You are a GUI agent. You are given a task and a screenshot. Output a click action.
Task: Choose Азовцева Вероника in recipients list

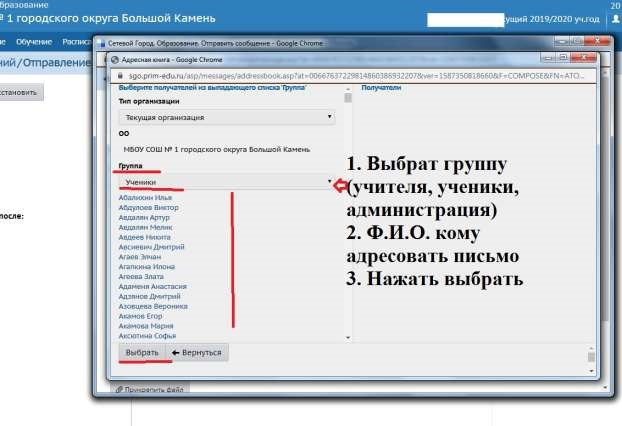(x=153, y=306)
